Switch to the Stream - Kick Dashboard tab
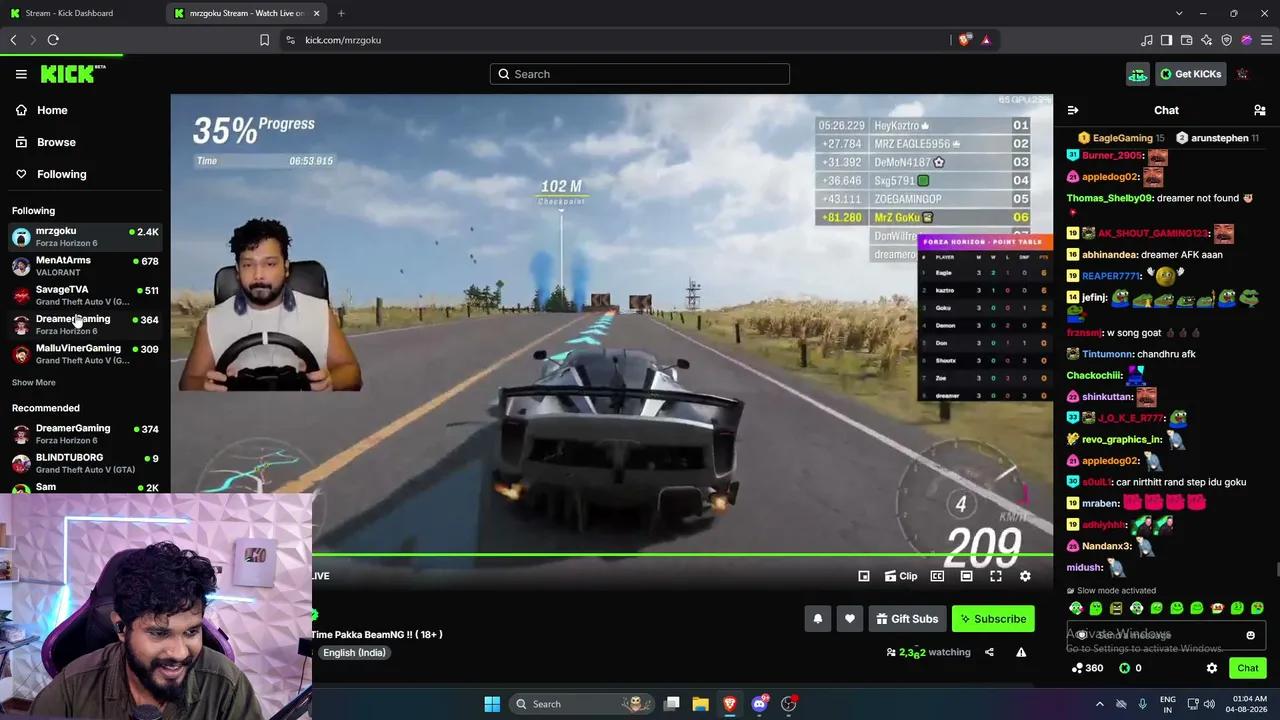The width and height of the screenshot is (1280, 720). [x=76, y=13]
